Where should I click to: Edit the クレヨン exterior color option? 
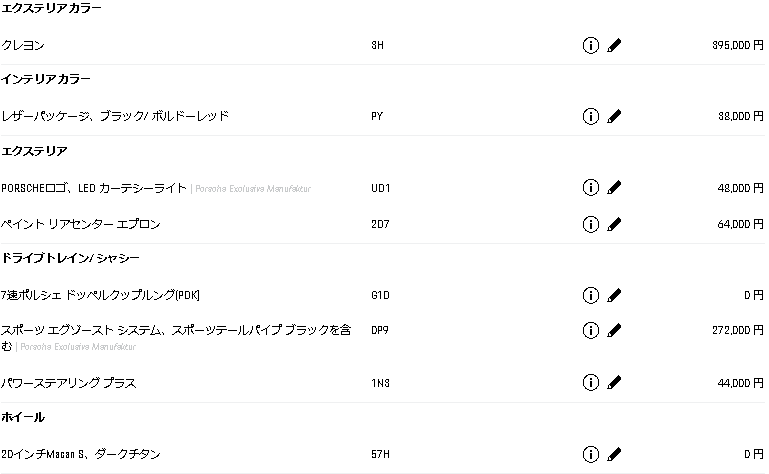614,45
